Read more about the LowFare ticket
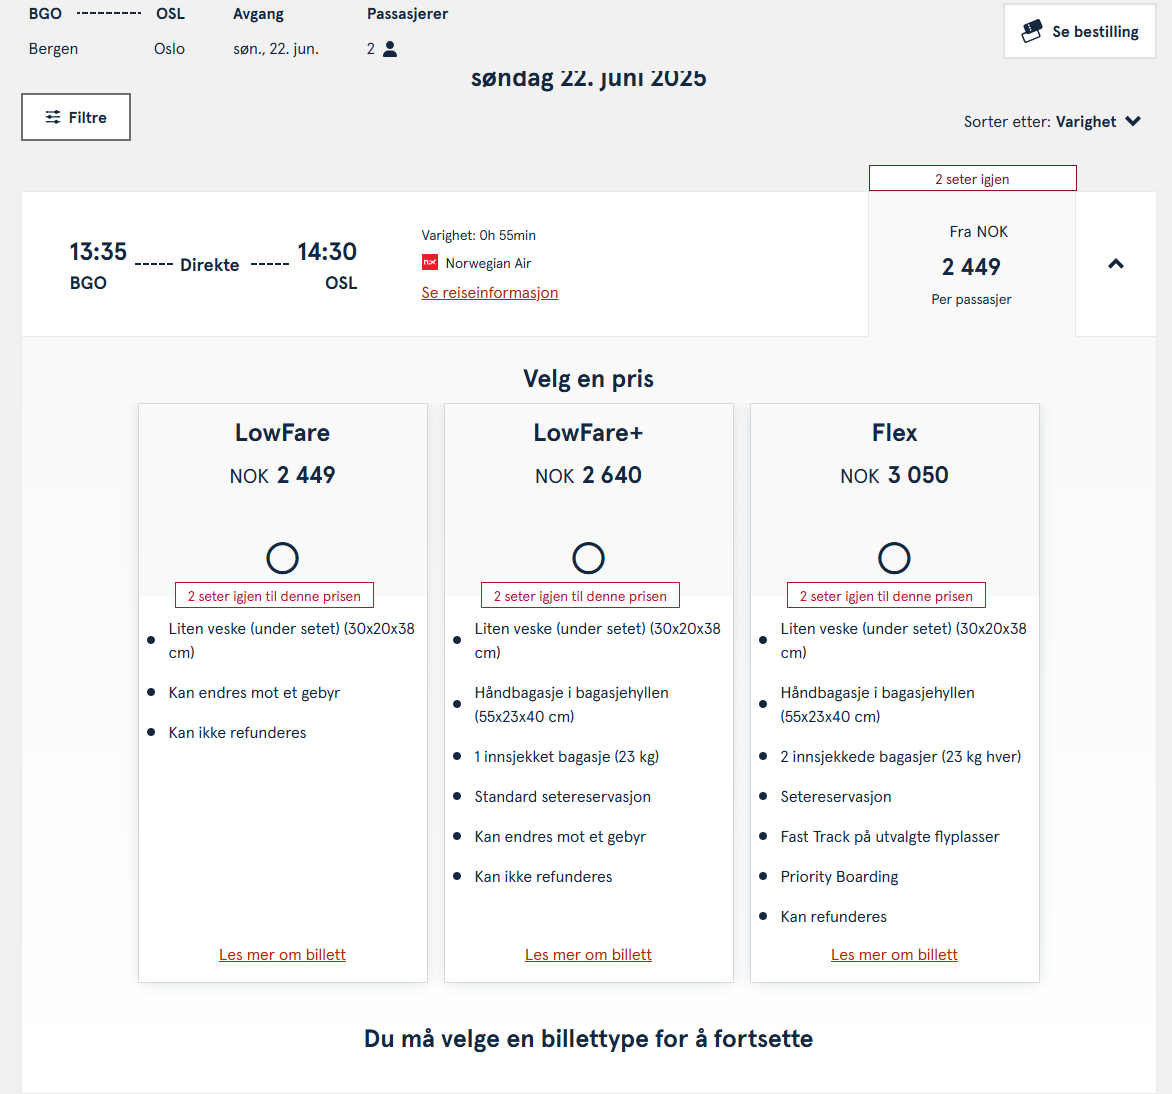1172x1094 pixels. [x=282, y=955]
